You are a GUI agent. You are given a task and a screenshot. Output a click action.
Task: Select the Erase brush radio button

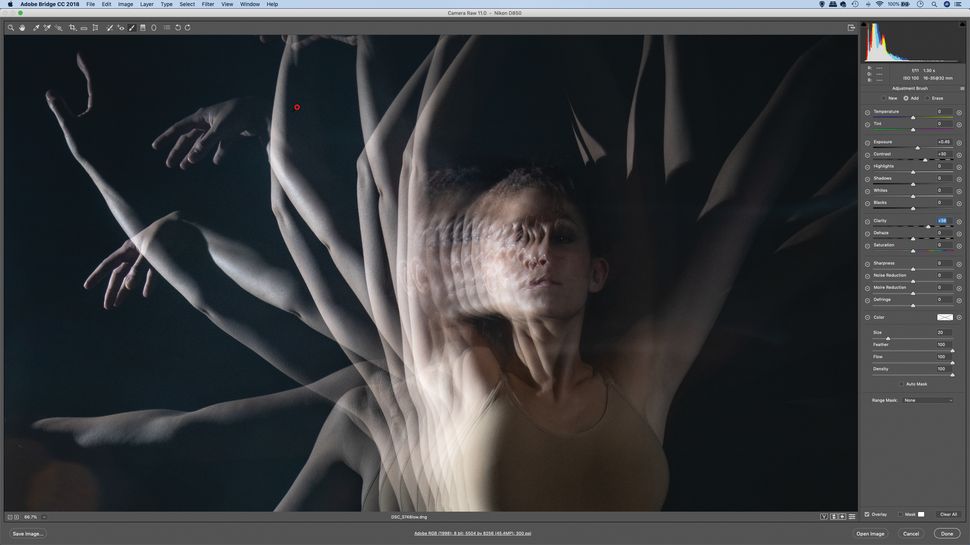pyautogui.click(x=927, y=98)
